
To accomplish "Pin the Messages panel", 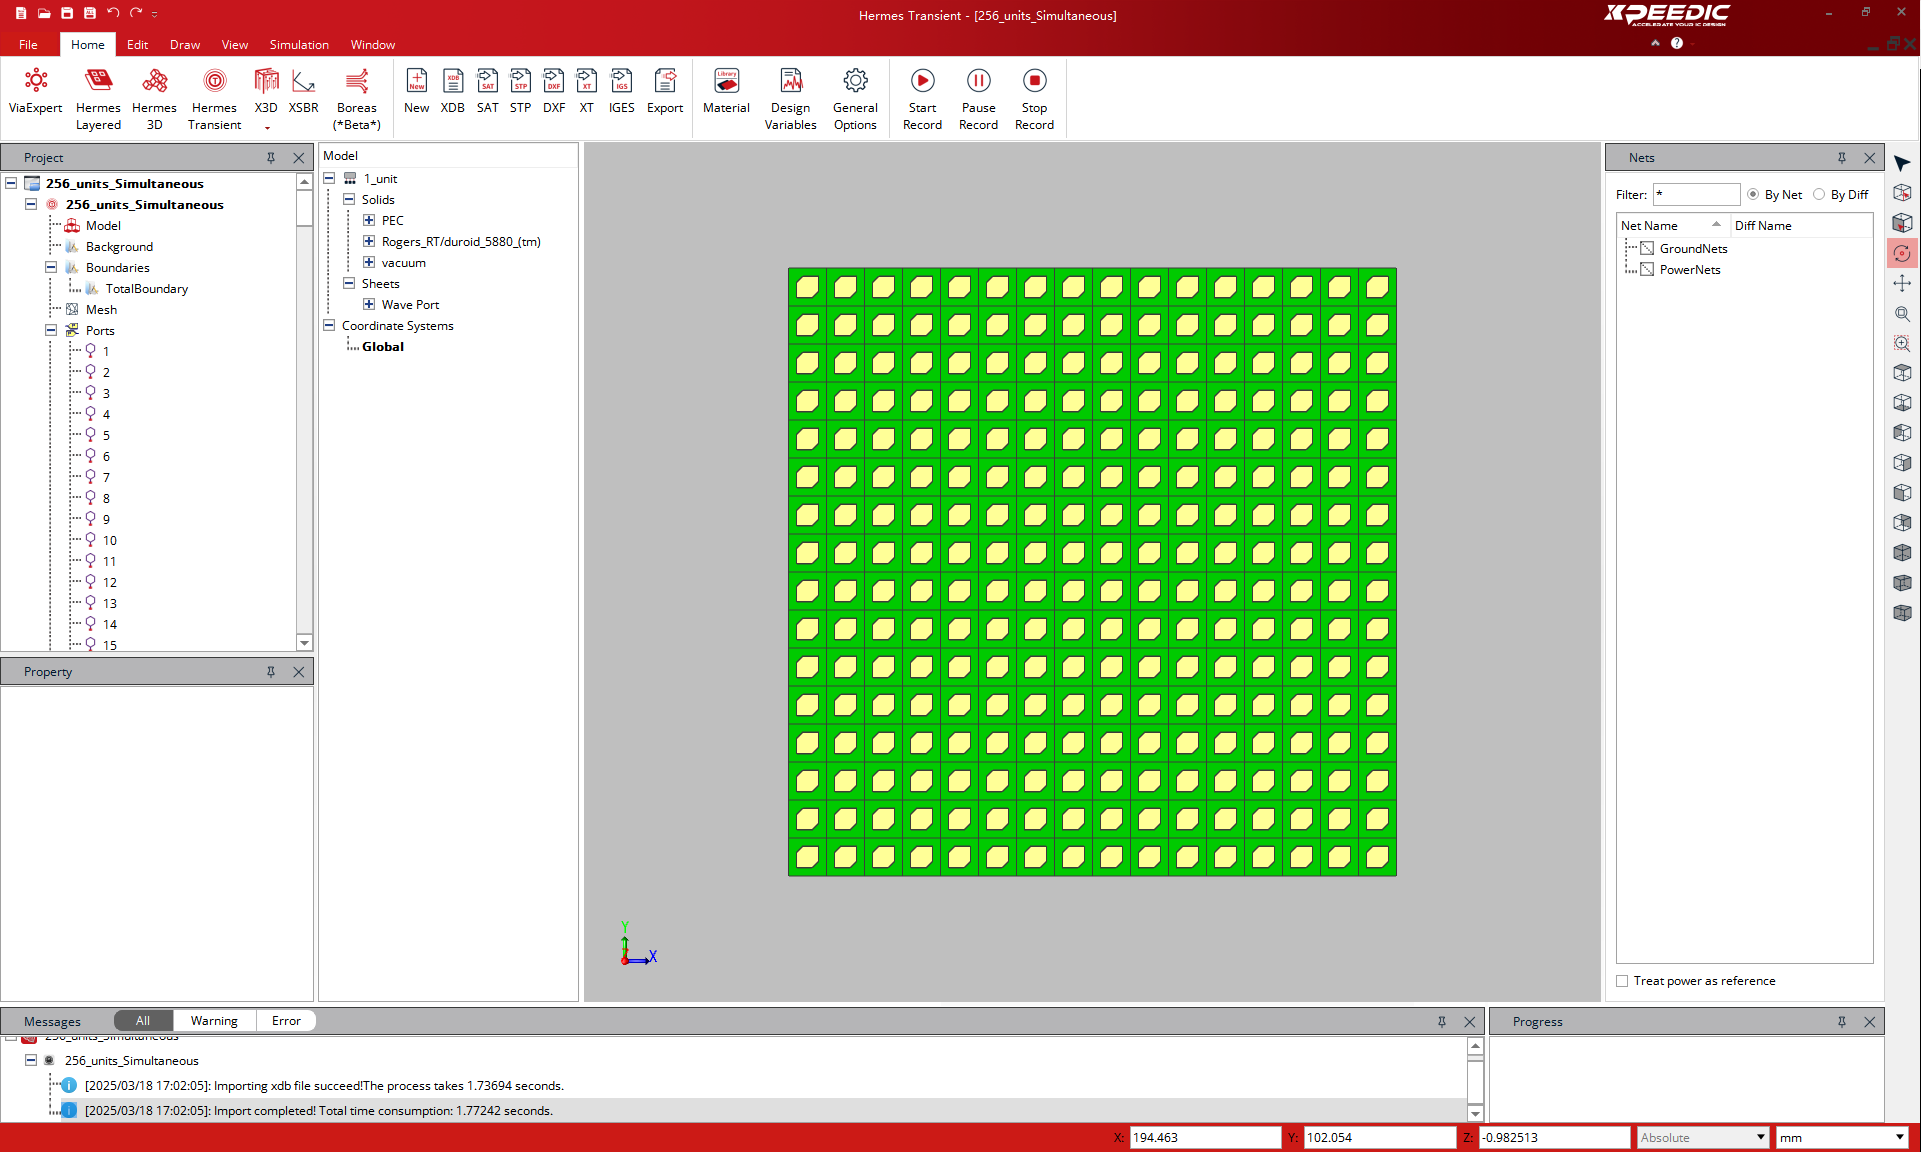I will [1442, 1022].
